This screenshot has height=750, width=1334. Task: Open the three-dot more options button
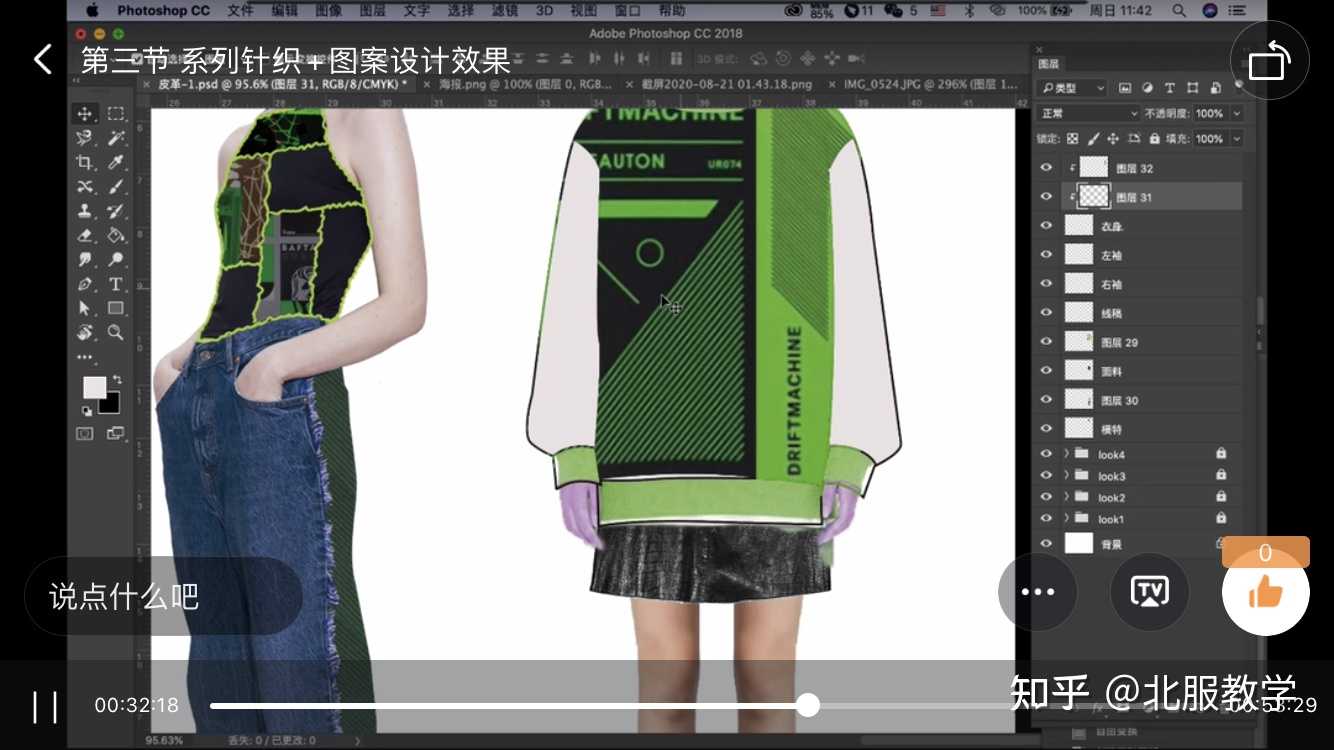(1038, 592)
